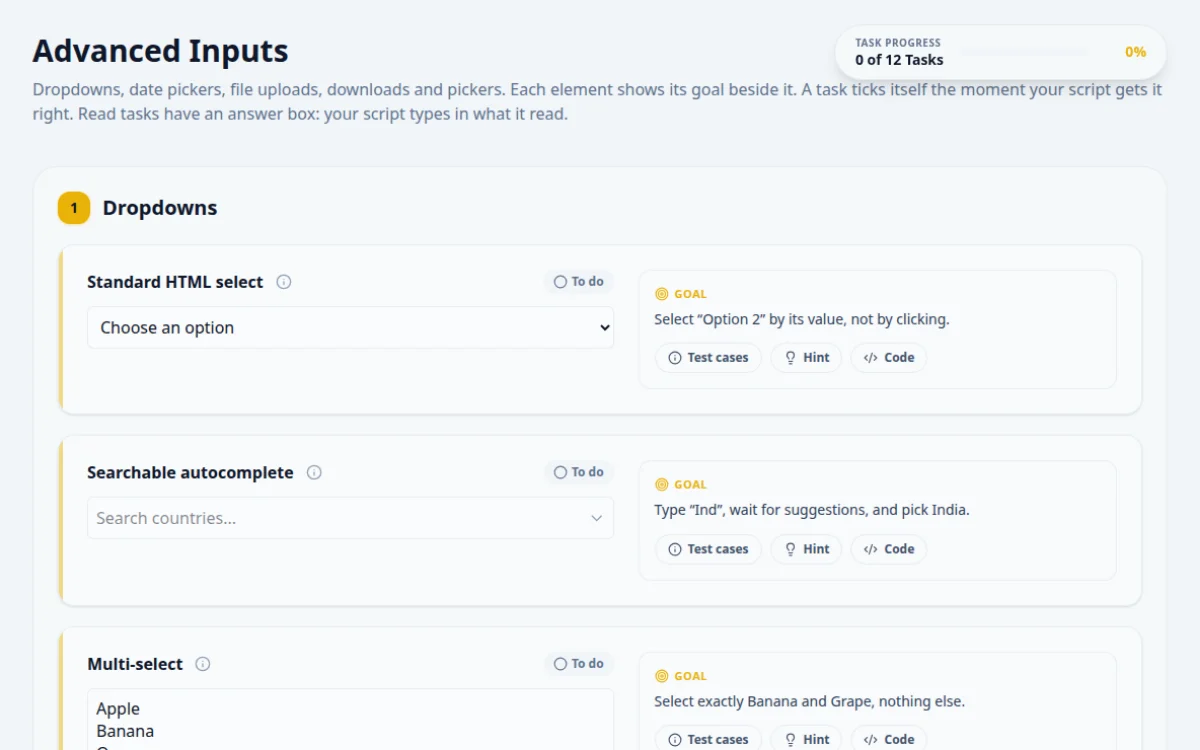Click To do status on Searchable autocomplete
The image size is (1200, 750).
coord(579,472)
